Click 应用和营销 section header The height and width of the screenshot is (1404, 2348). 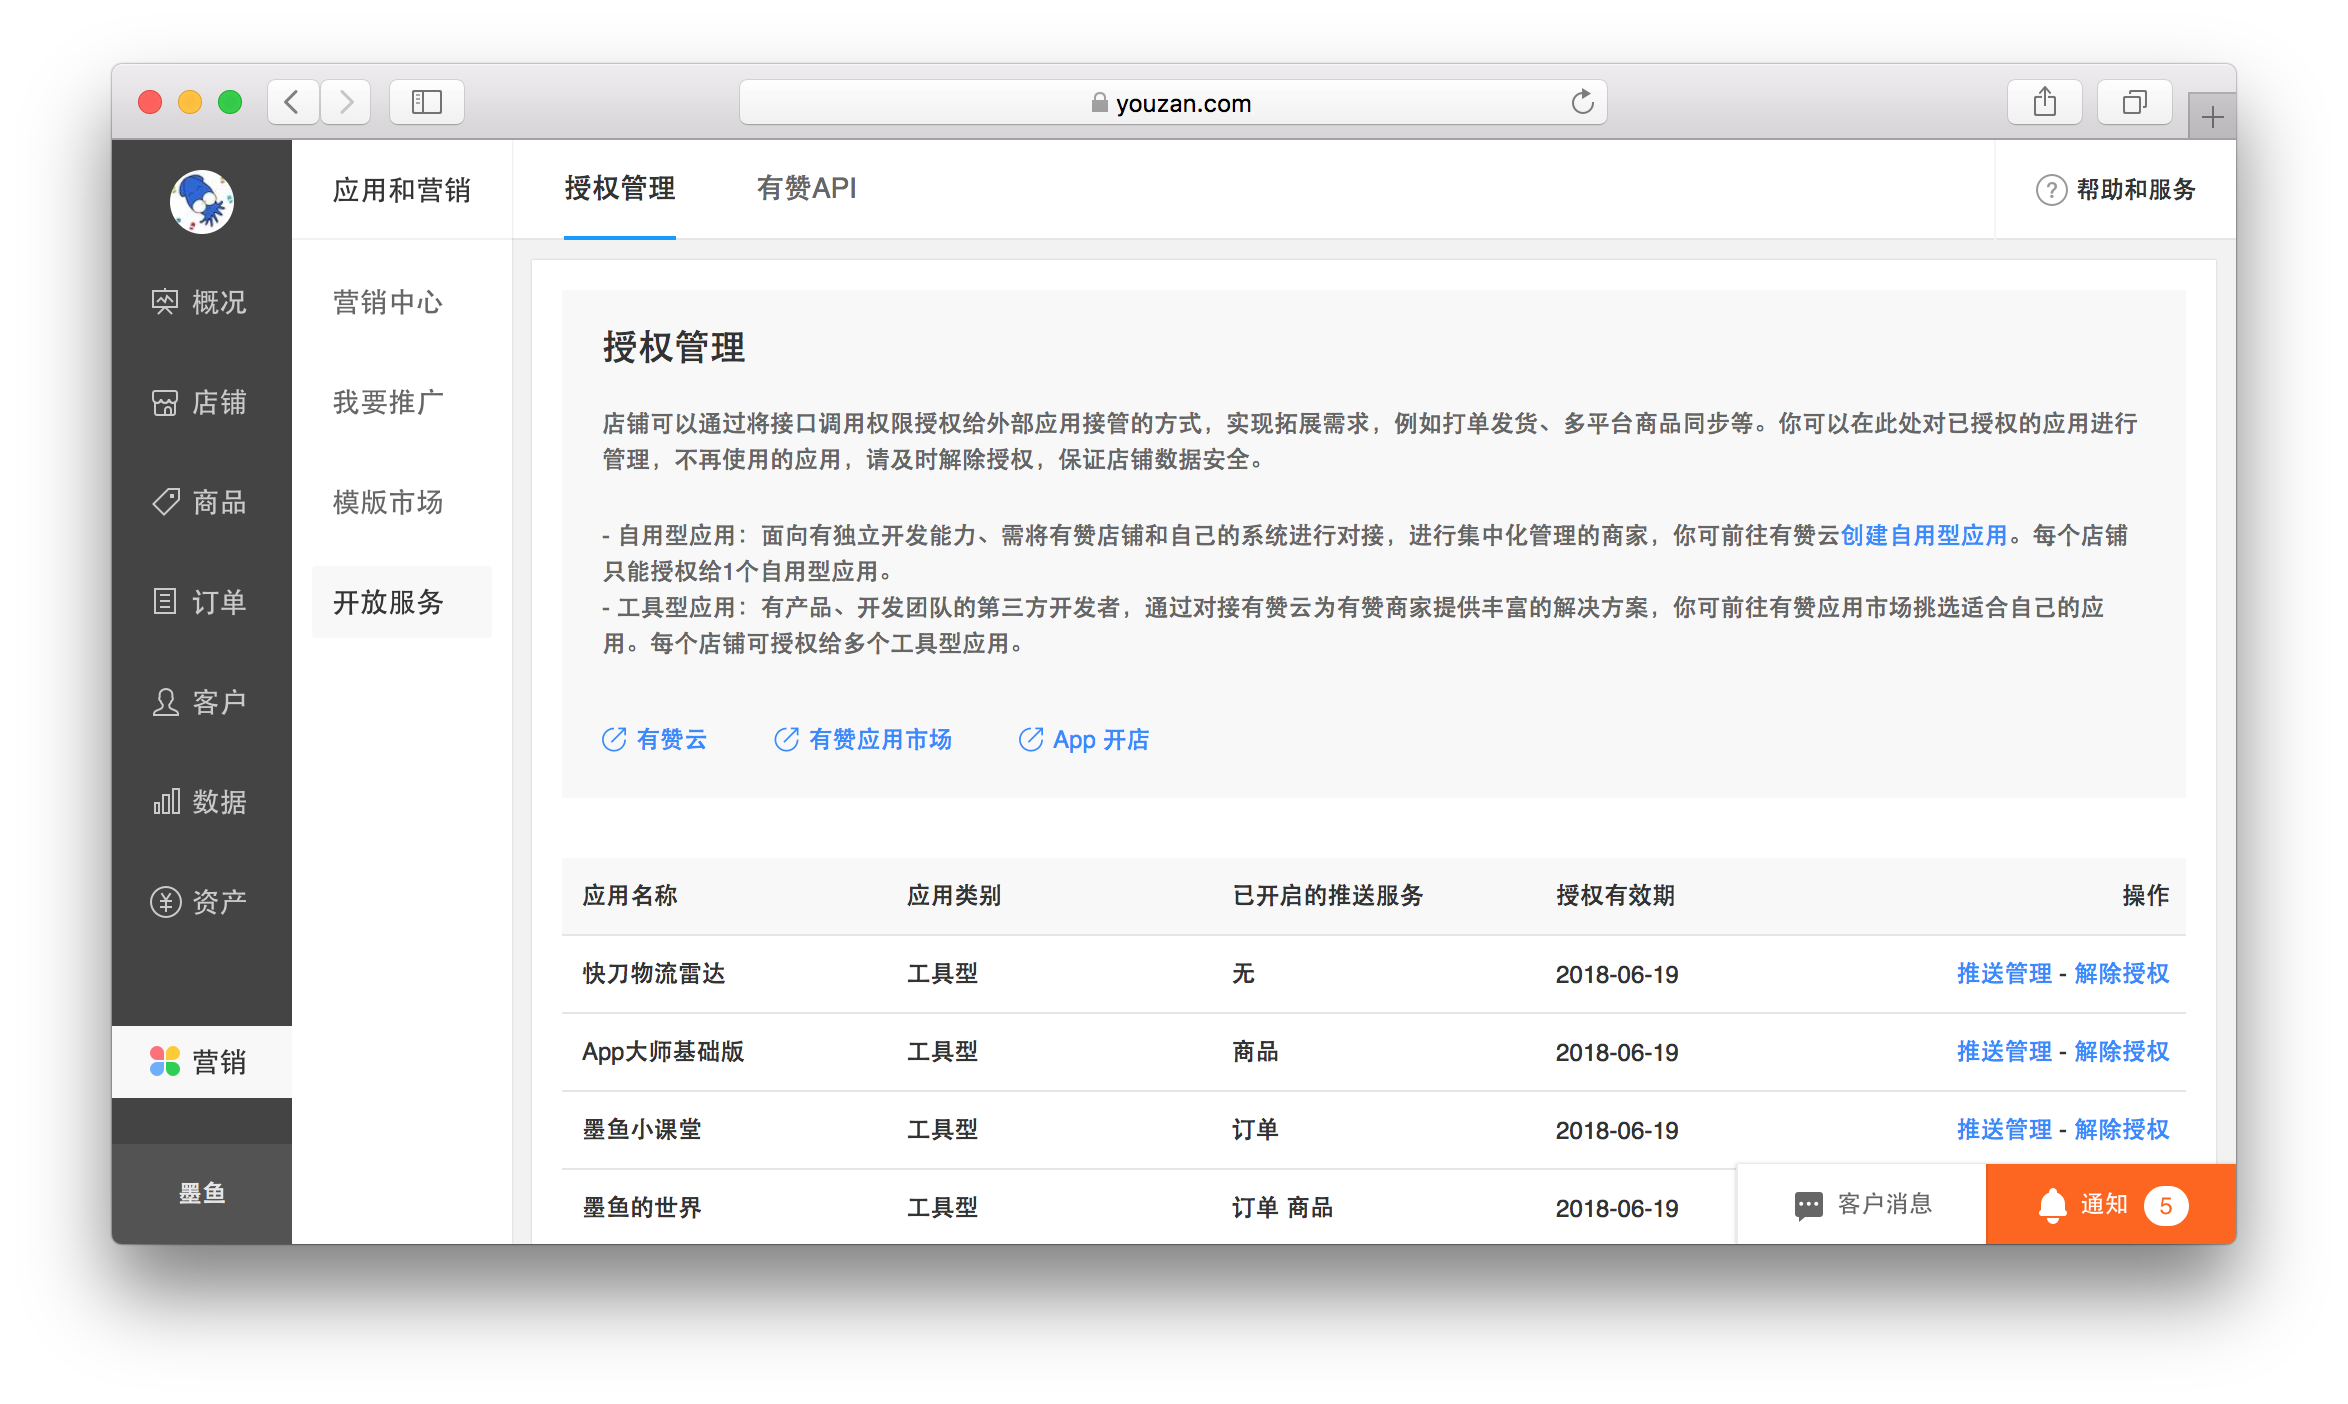(x=402, y=190)
